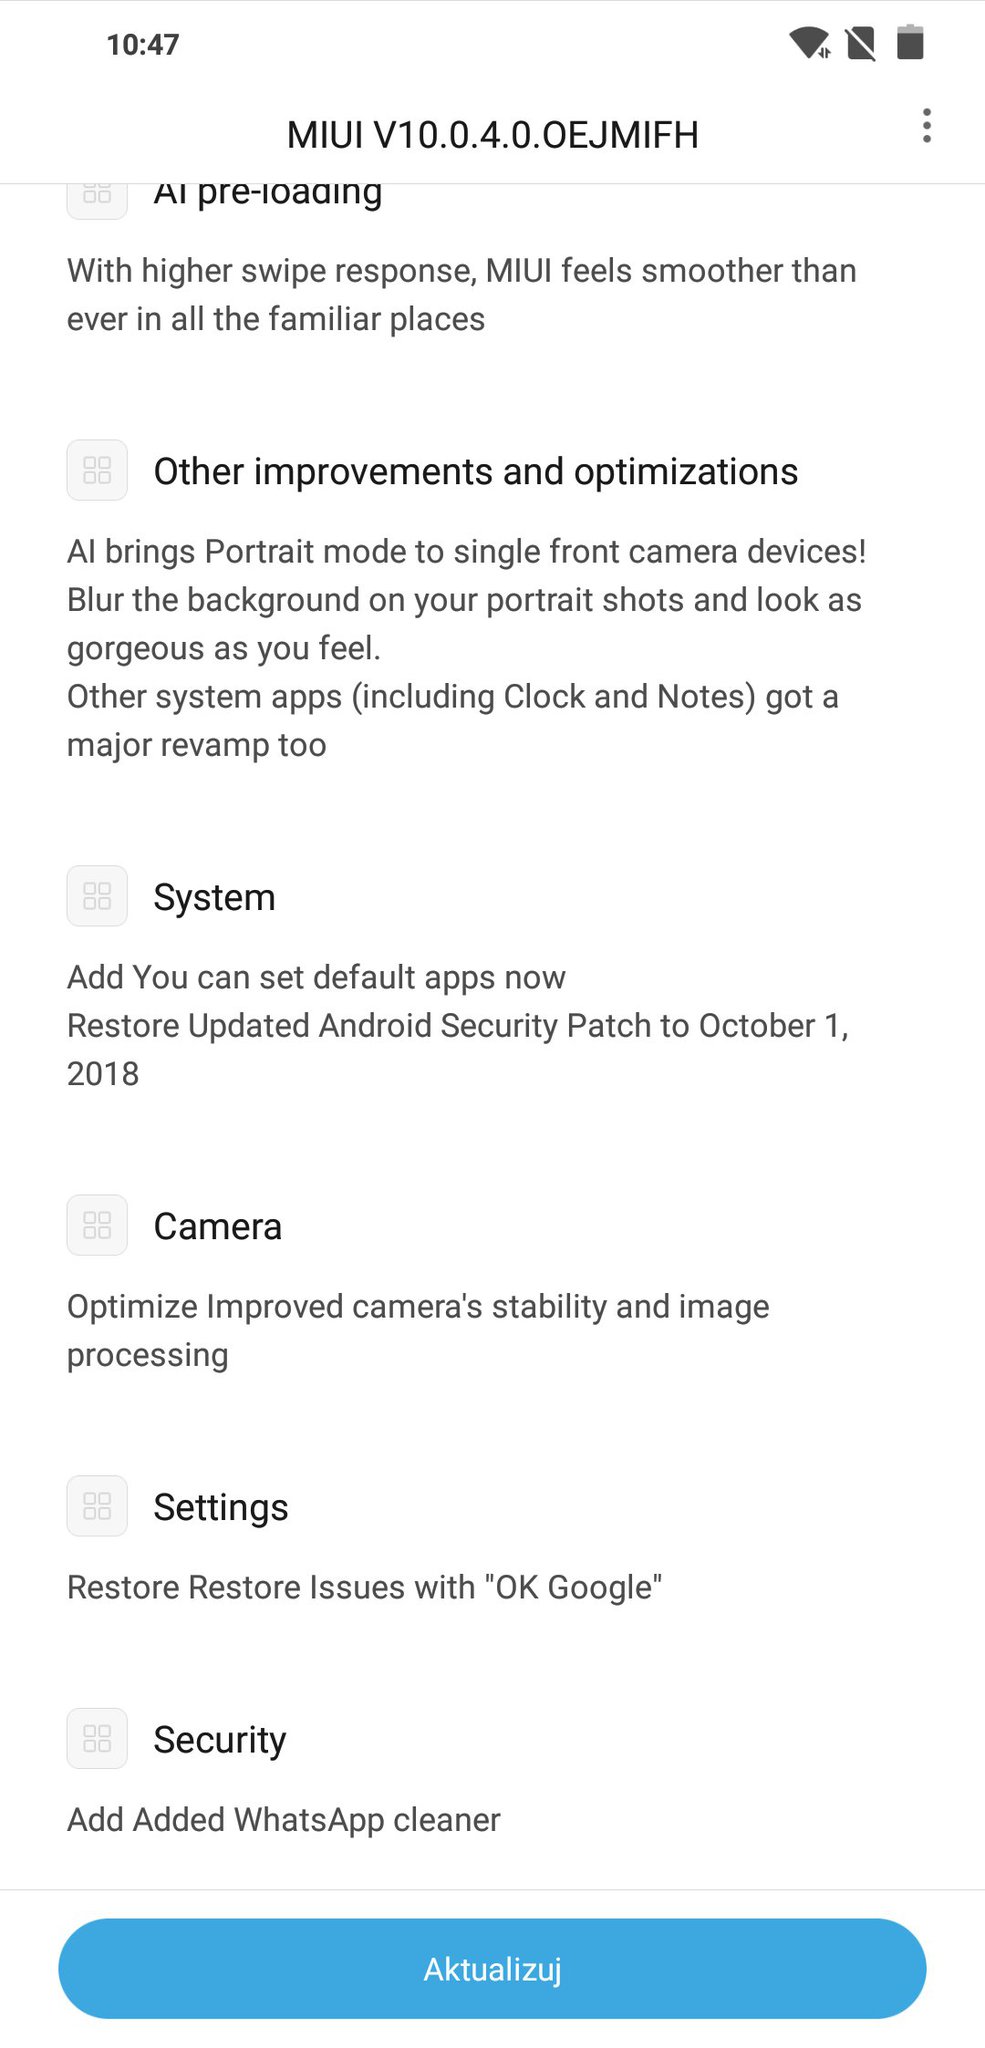Viewport: 985px width, 2048px height.
Task: Tap the battery status icon
Action: click(x=910, y=43)
